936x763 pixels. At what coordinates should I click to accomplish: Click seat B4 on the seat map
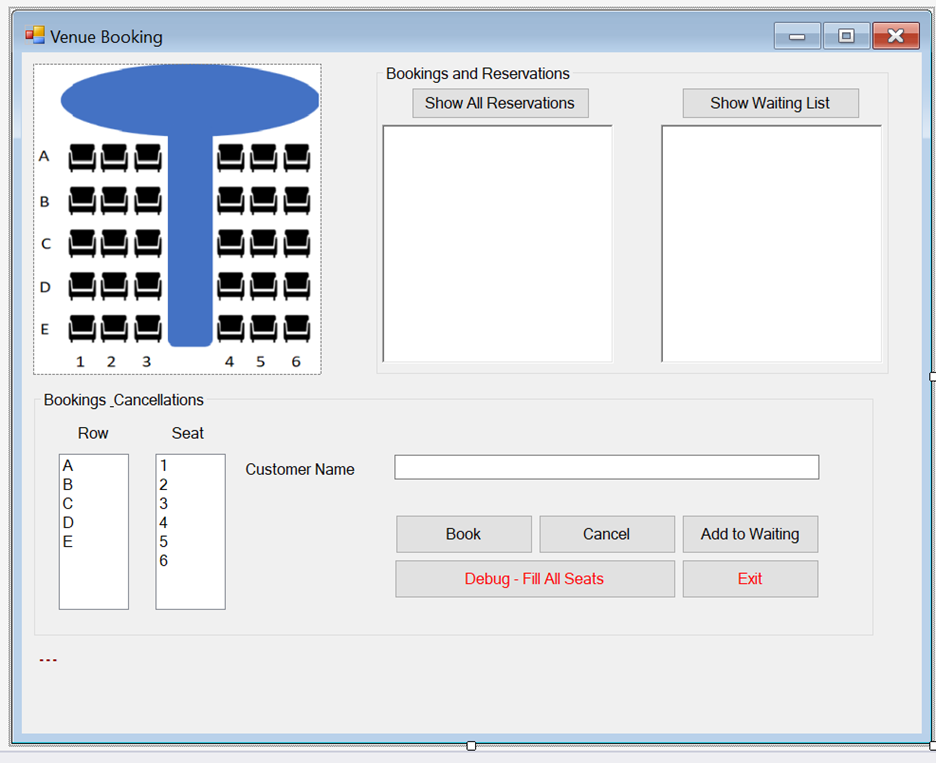point(229,200)
